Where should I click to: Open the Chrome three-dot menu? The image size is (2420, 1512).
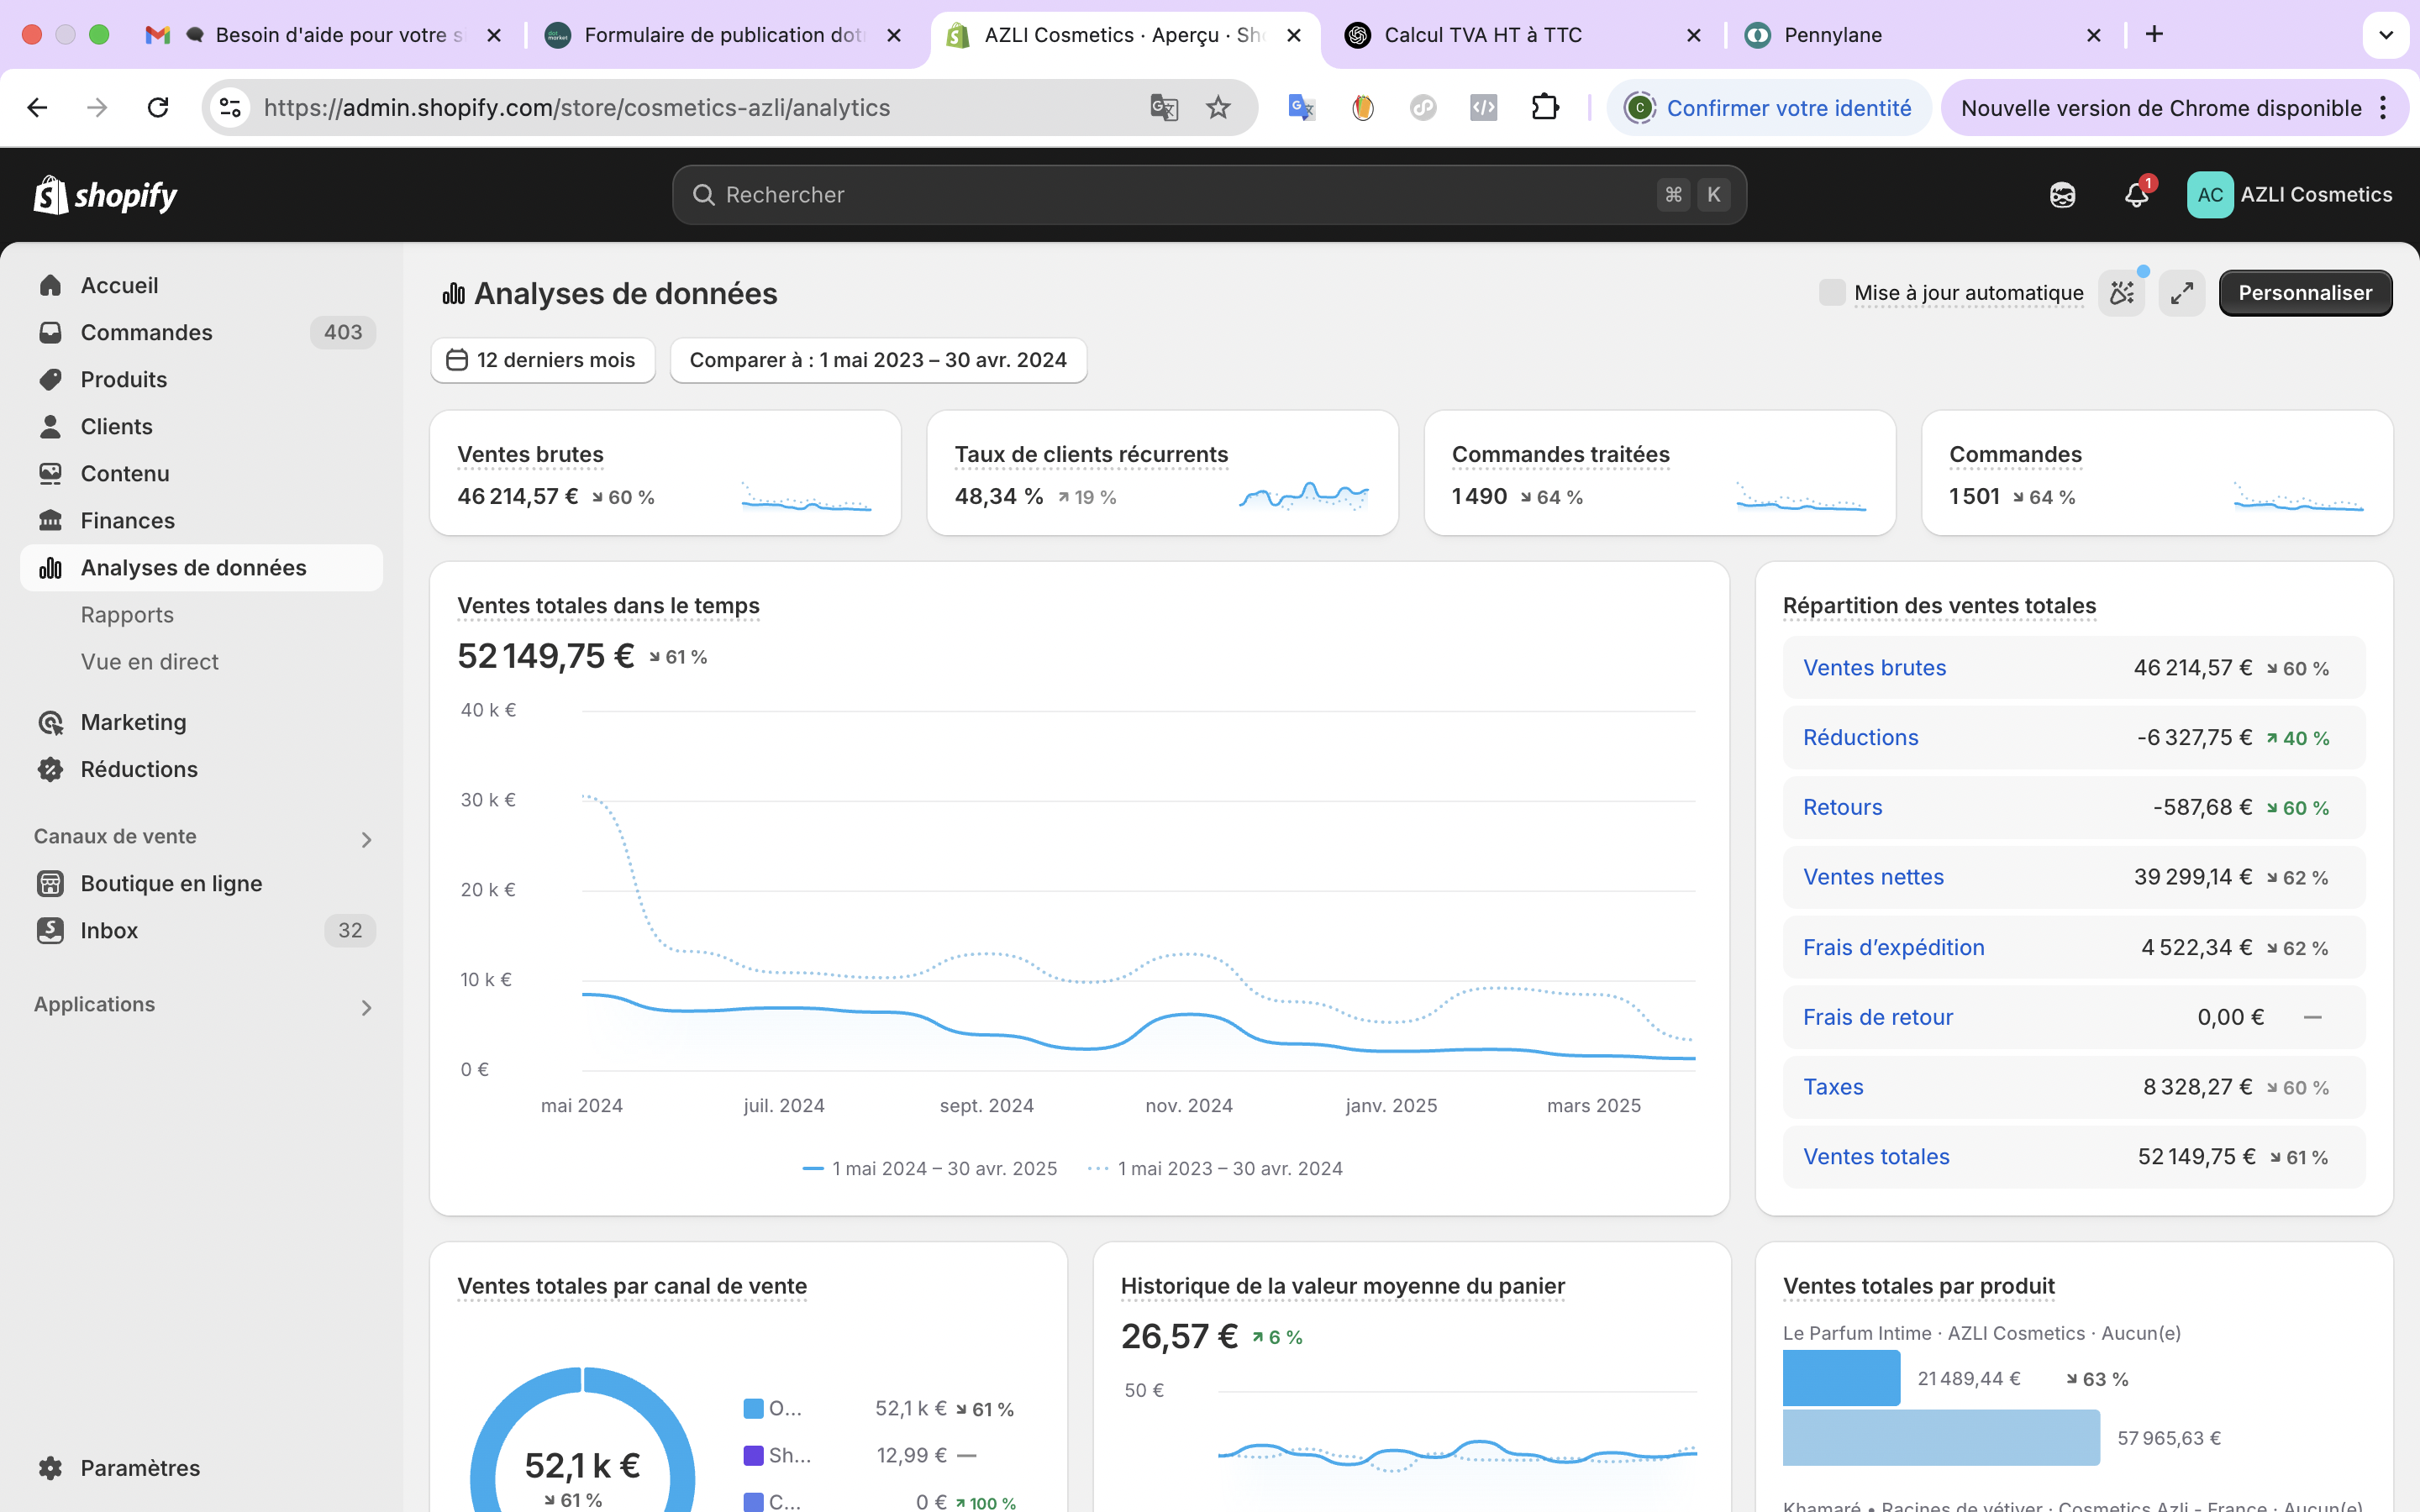pyautogui.click(x=2384, y=108)
